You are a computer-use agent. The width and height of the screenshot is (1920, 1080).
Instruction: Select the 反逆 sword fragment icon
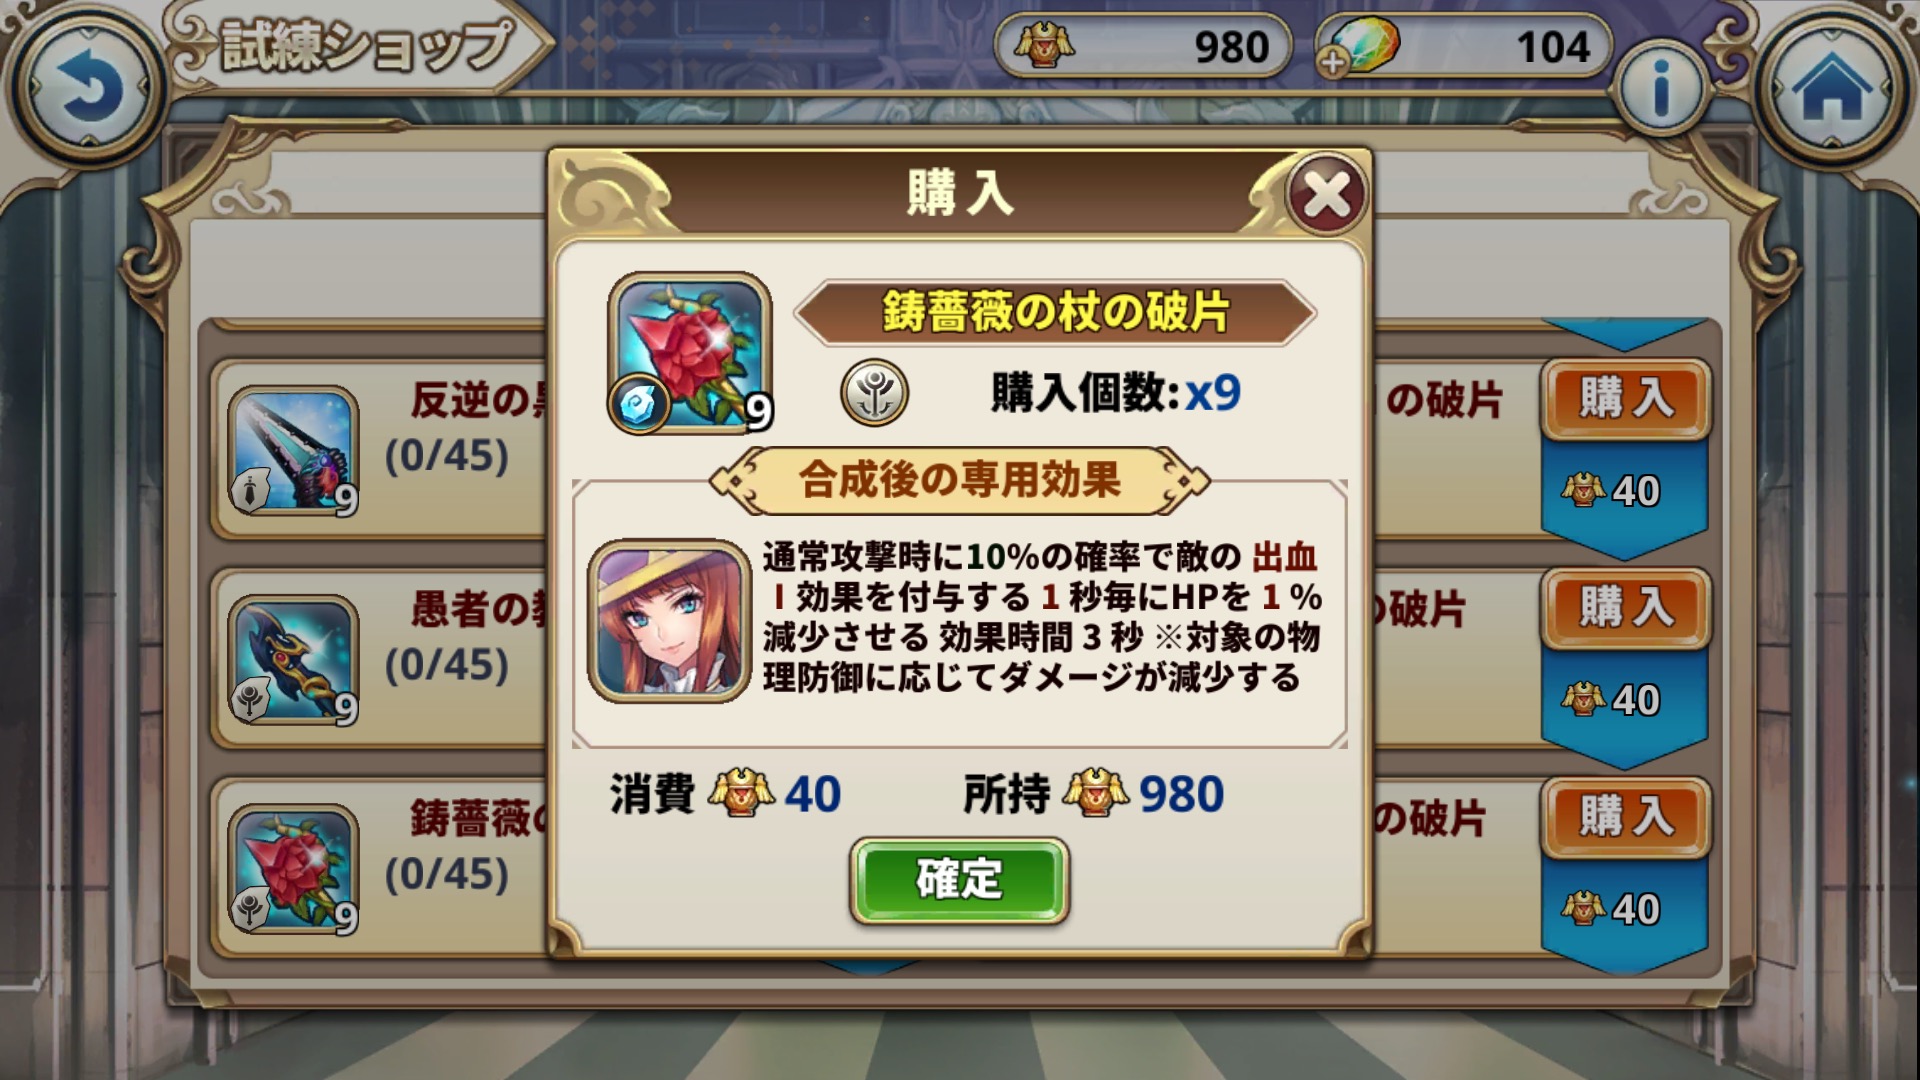coord(293,451)
